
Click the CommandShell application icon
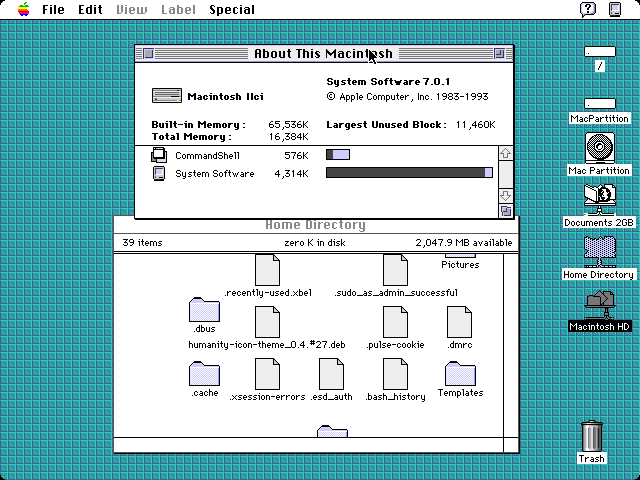(x=159, y=155)
